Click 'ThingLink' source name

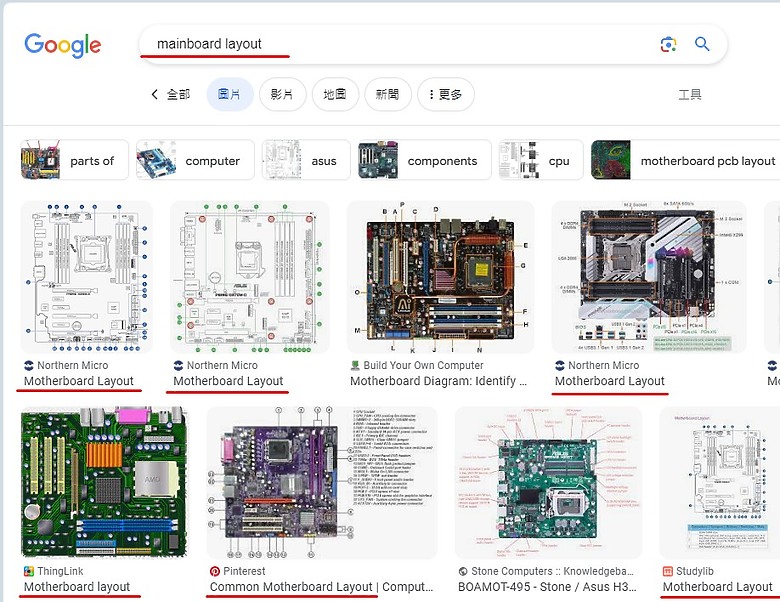pyautogui.click(x=60, y=571)
